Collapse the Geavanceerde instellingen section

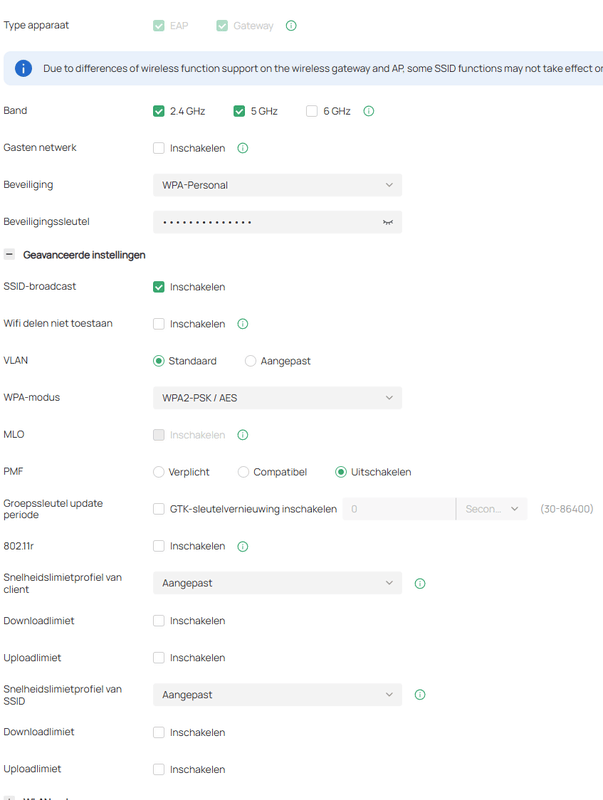[10, 255]
